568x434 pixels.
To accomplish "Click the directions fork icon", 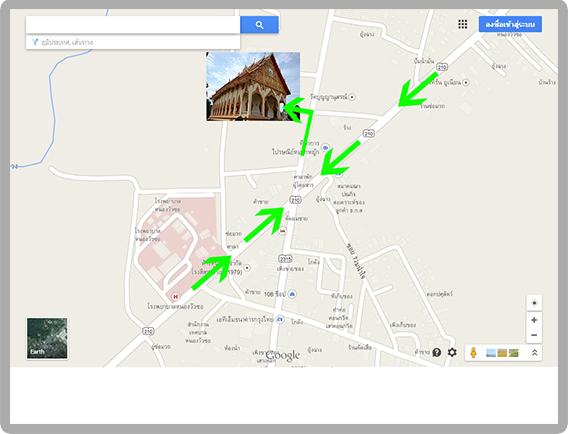I will [35, 42].
